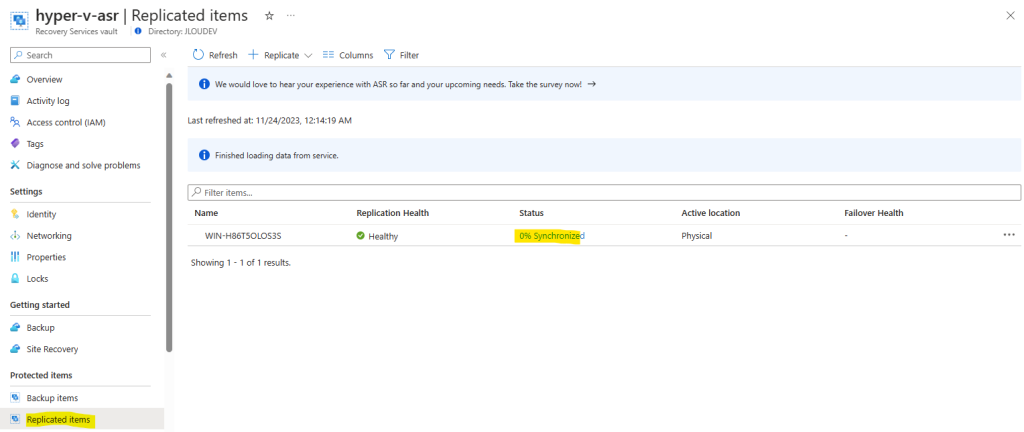
Task: Click the directory info icon
Action: pyautogui.click(x=138, y=31)
